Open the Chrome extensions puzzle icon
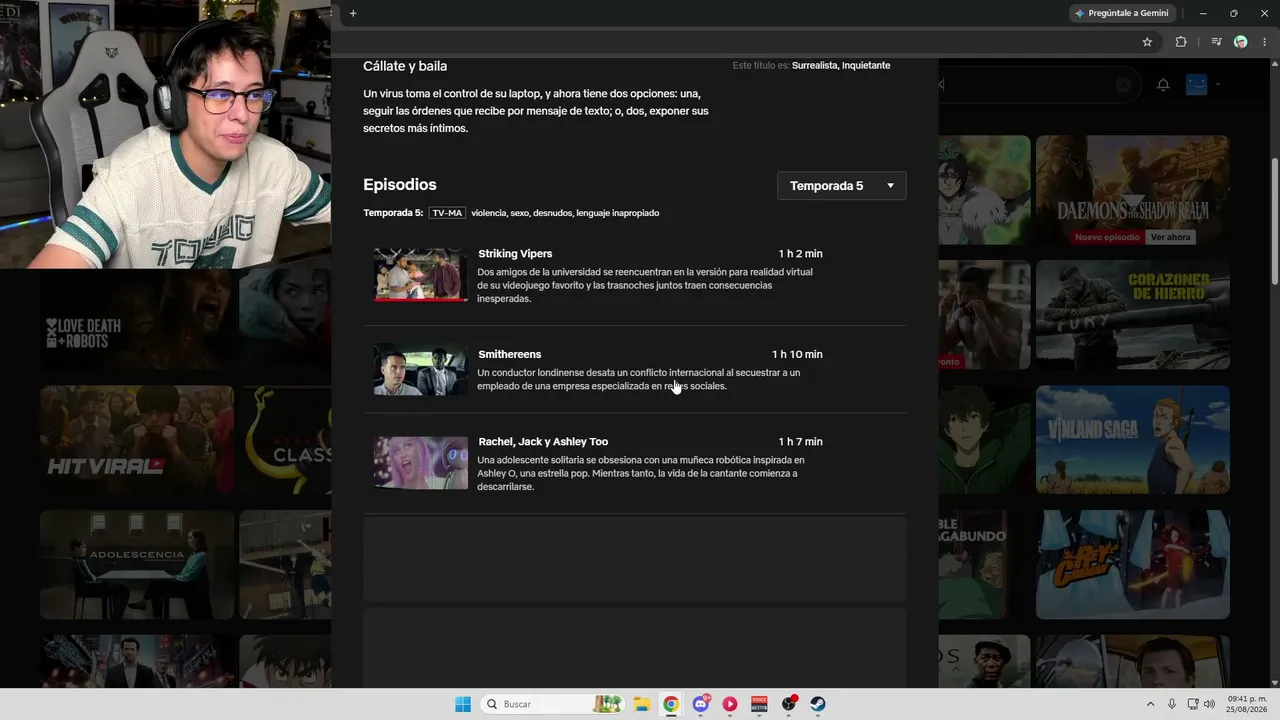The image size is (1280, 720). (1181, 42)
